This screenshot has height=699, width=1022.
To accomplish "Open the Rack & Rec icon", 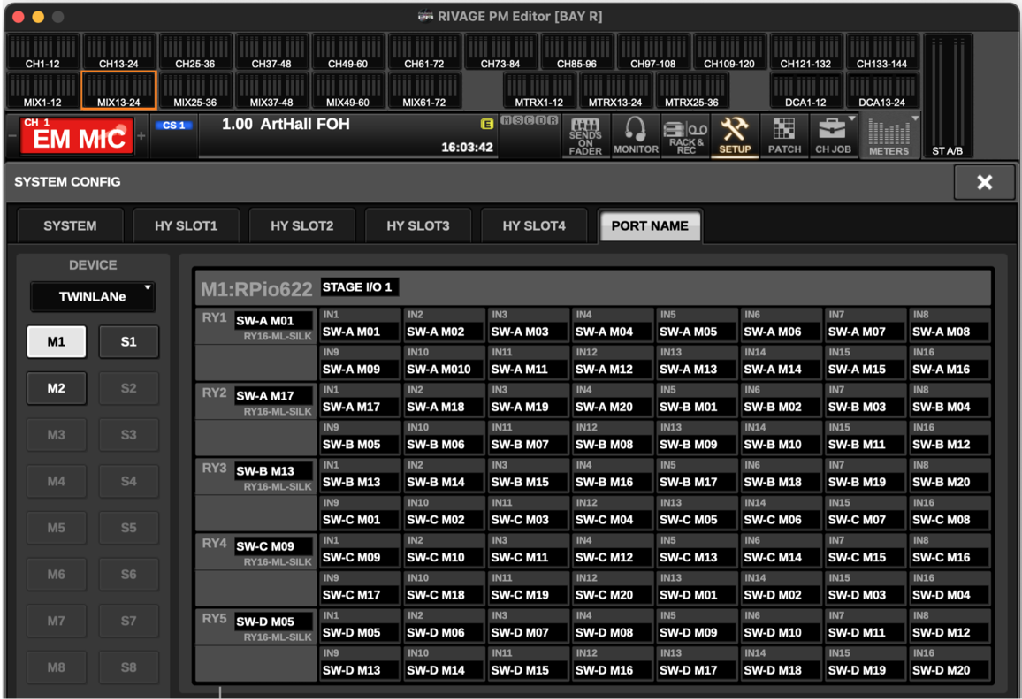I will click(686, 136).
